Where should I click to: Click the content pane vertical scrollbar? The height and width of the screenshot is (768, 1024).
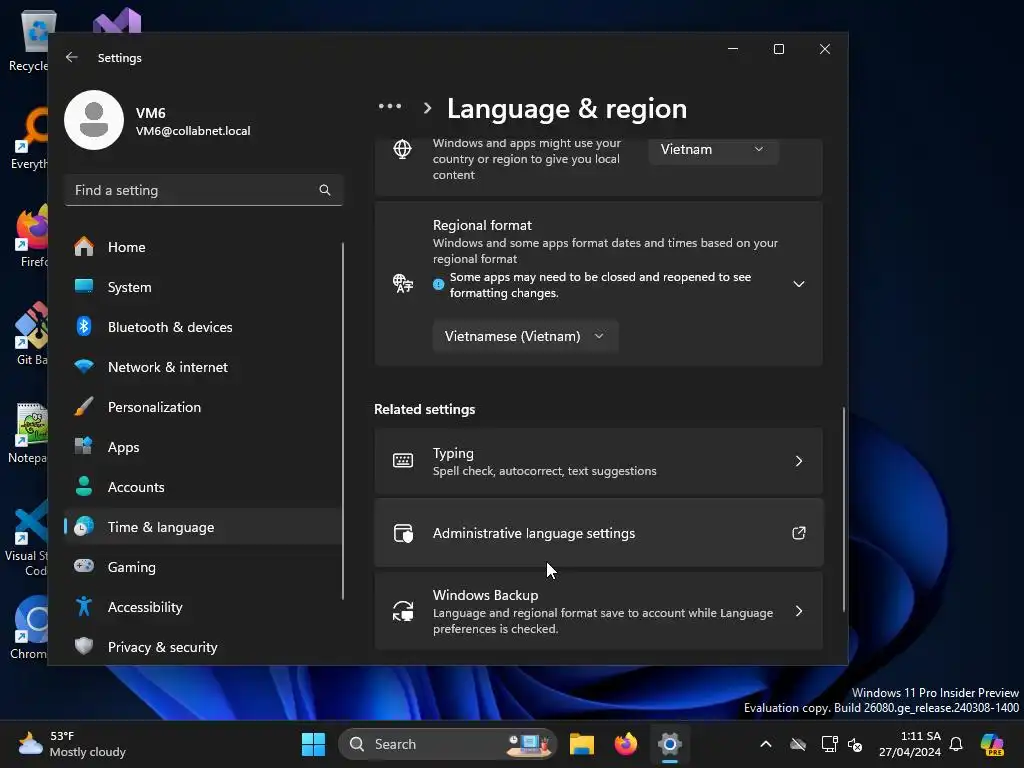[x=844, y=509]
